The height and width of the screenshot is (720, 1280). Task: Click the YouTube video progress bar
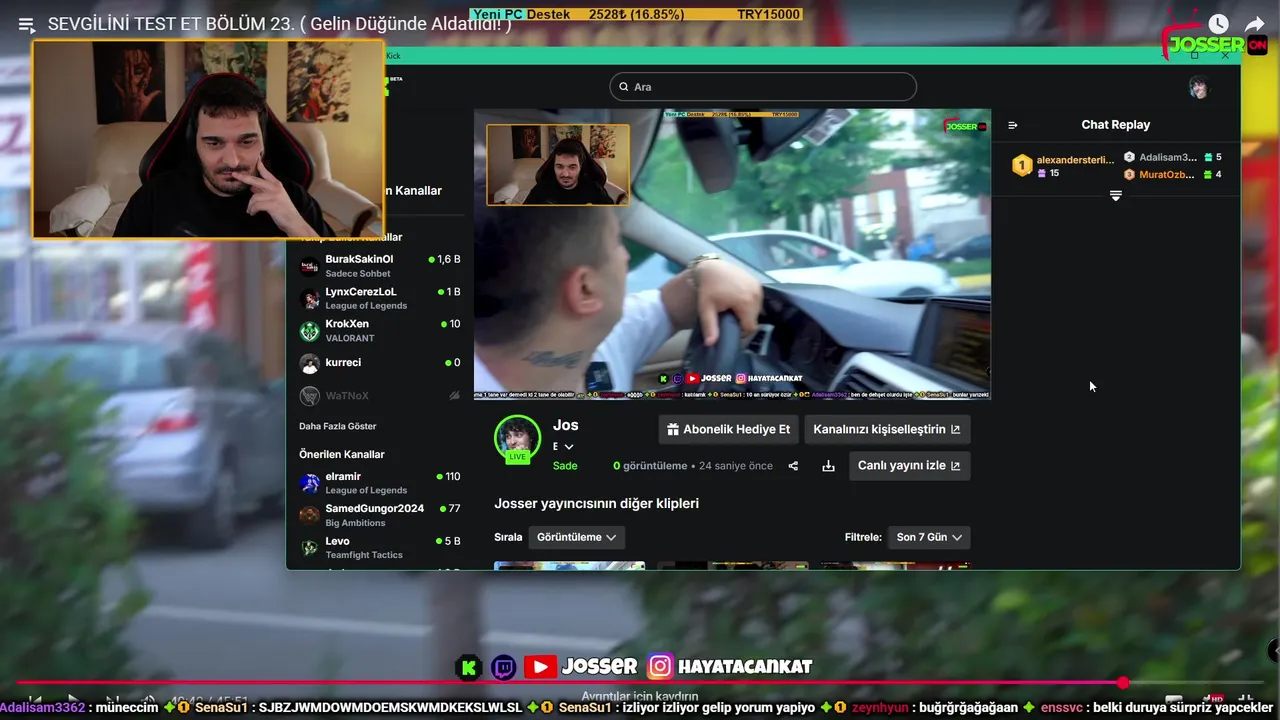[640, 683]
